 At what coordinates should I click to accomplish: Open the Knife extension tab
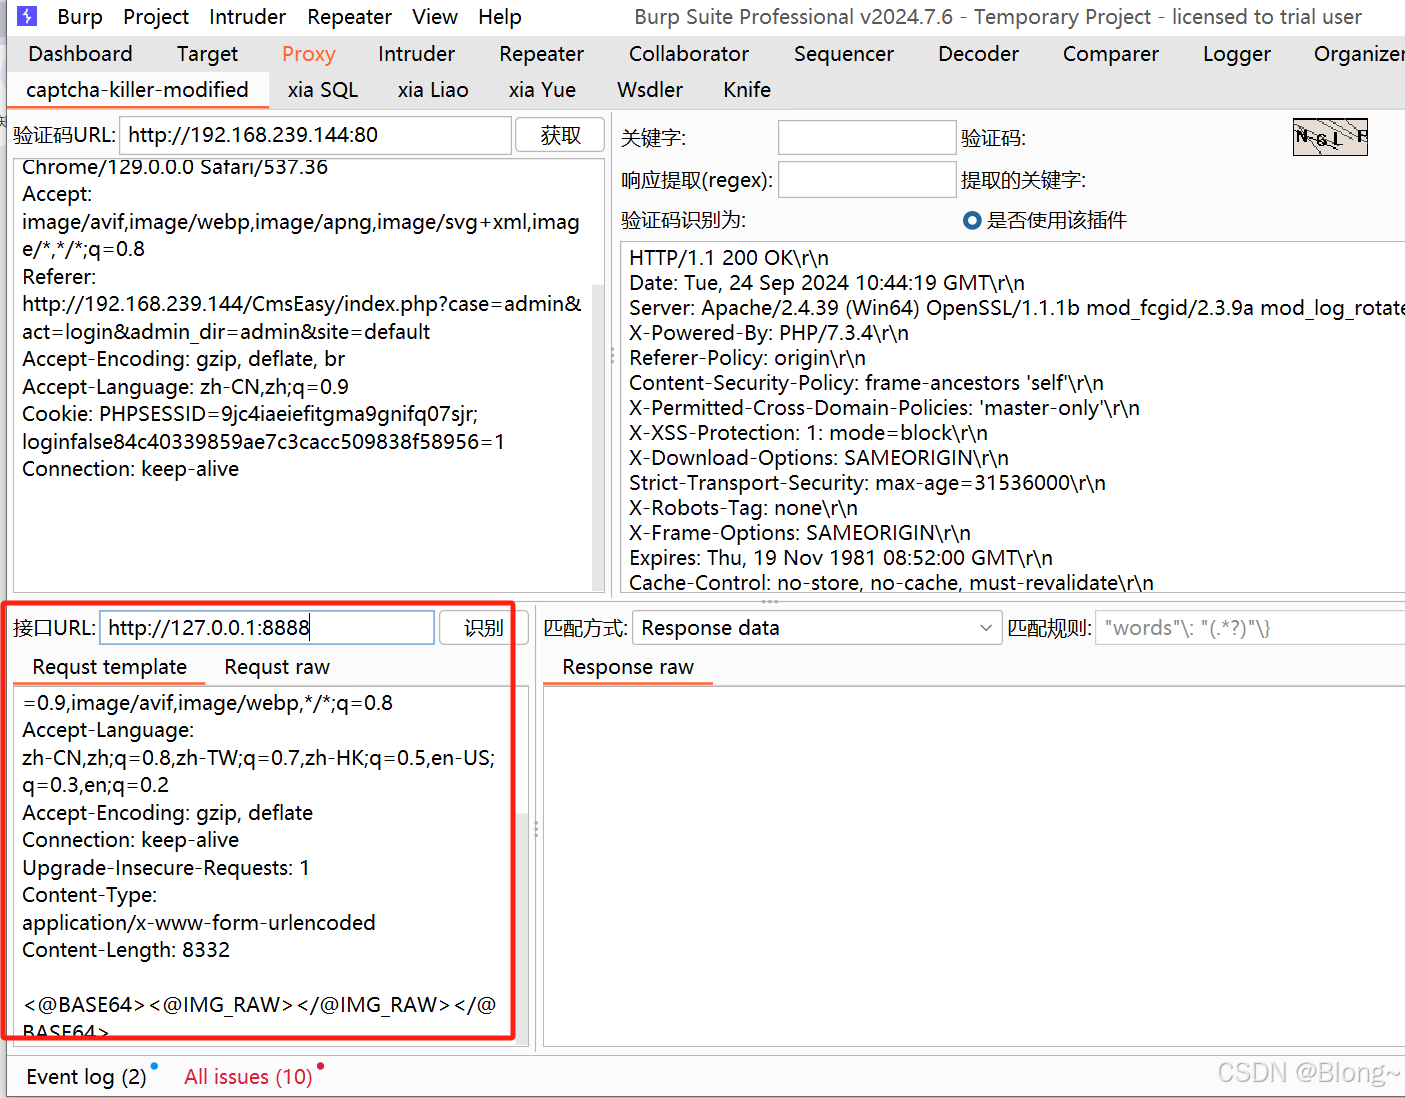point(746,90)
